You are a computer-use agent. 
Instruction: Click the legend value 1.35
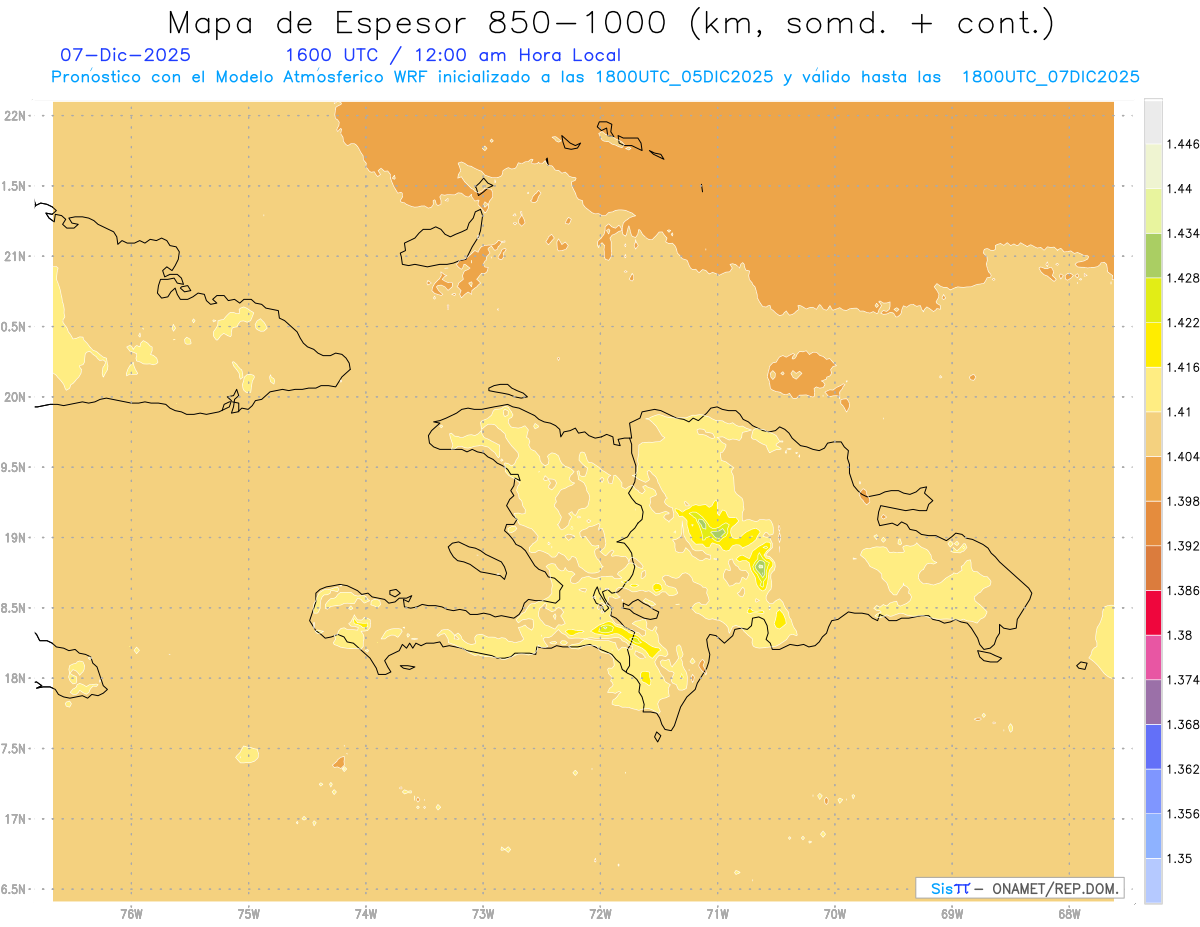pyautogui.click(x=1180, y=859)
